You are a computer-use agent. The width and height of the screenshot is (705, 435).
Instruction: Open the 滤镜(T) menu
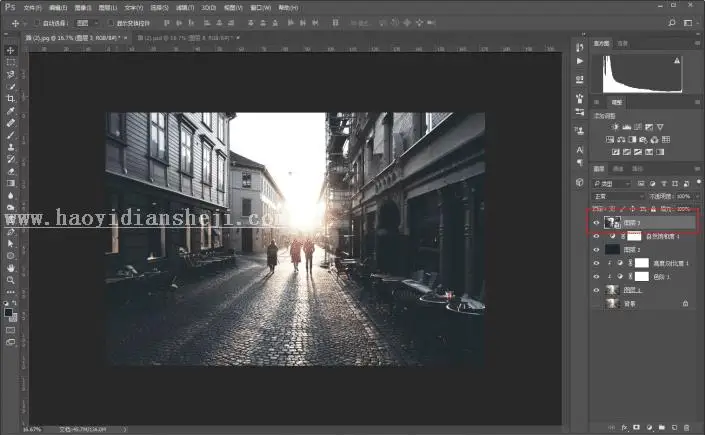click(x=185, y=8)
